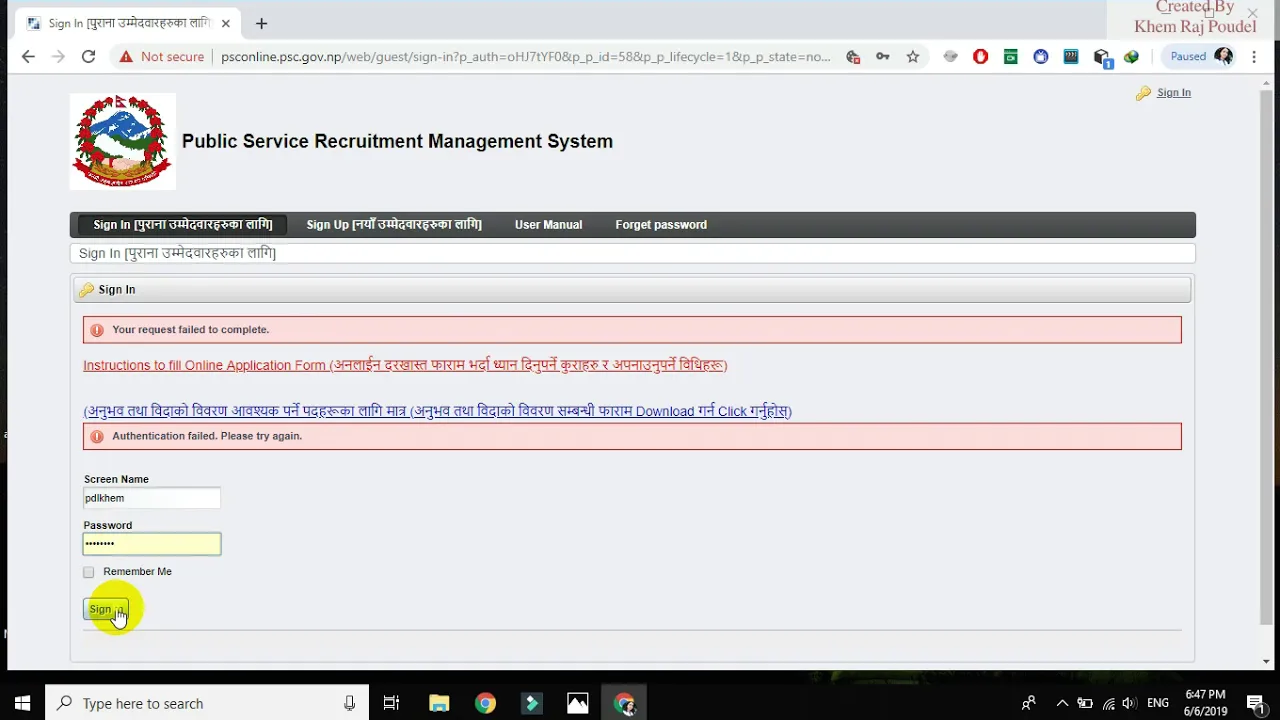Click the battery tray icon

(1085, 703)
